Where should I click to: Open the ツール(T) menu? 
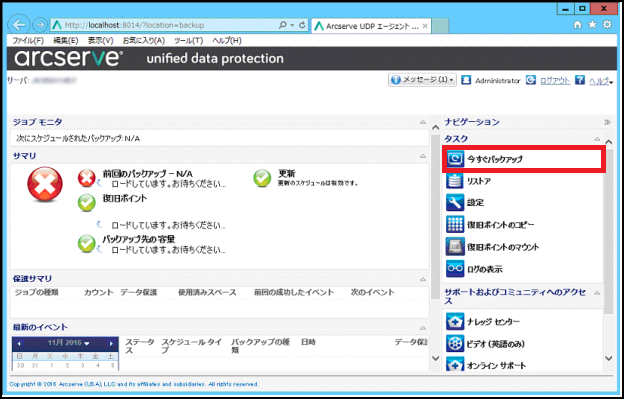[x=188, y=41]
